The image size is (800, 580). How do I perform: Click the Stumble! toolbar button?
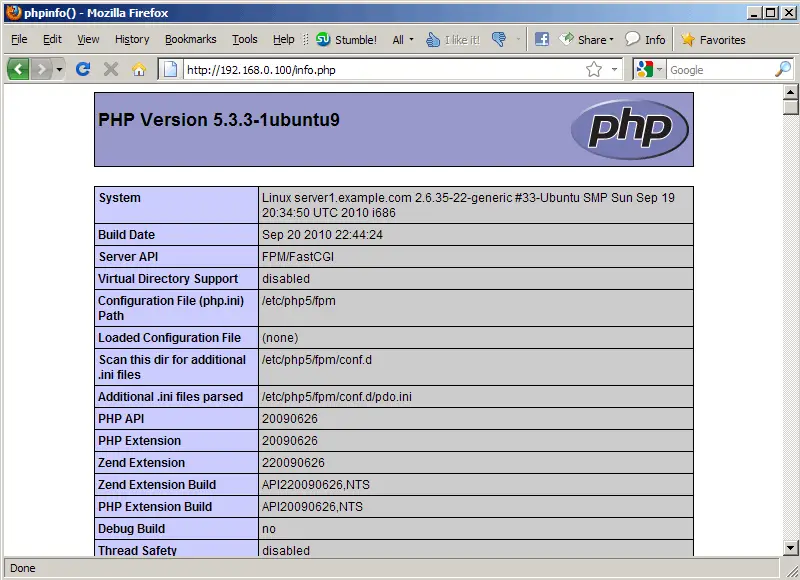pyautogui.click(x=346, y=40)
